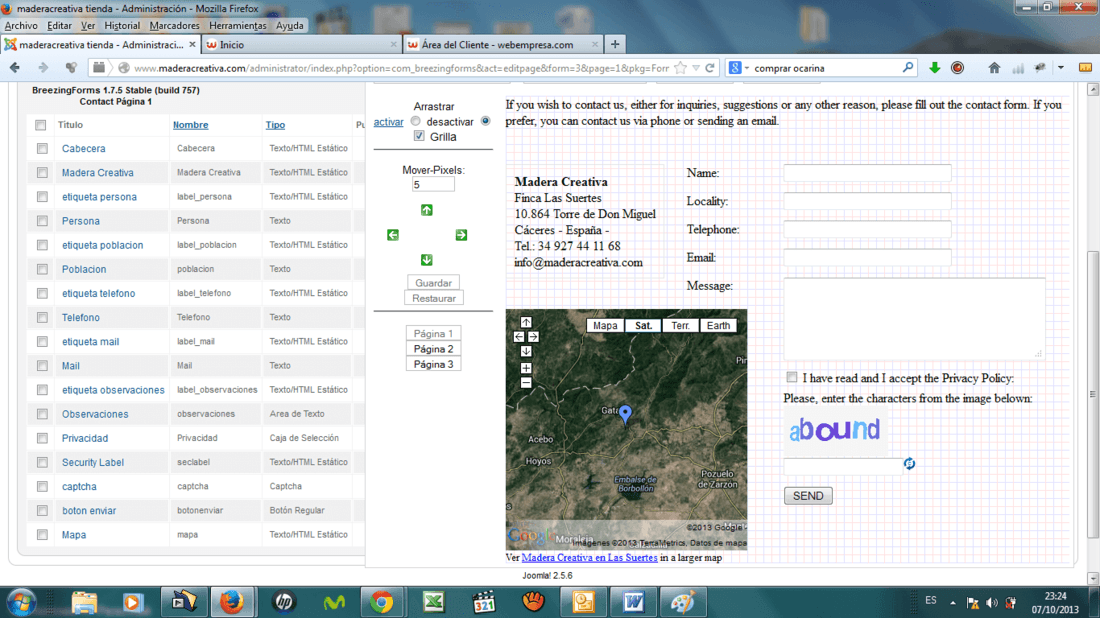
Task: Check the Mapa row checkbox
Action: click(42, 535)
